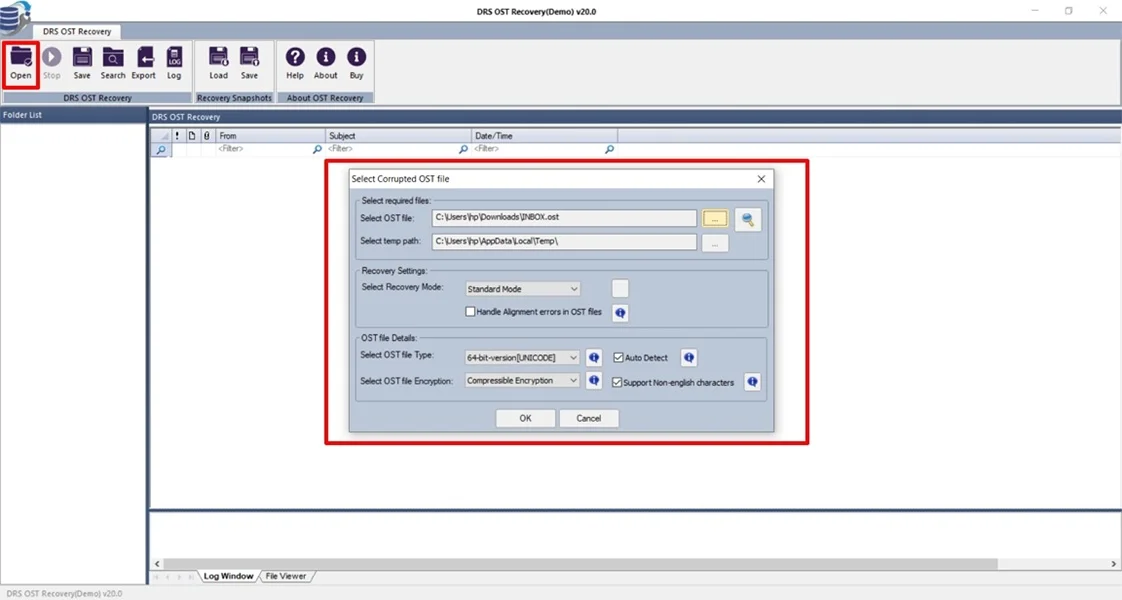Click the search OST file magnifier icon
1122x600 pixels.
(748, 220)
